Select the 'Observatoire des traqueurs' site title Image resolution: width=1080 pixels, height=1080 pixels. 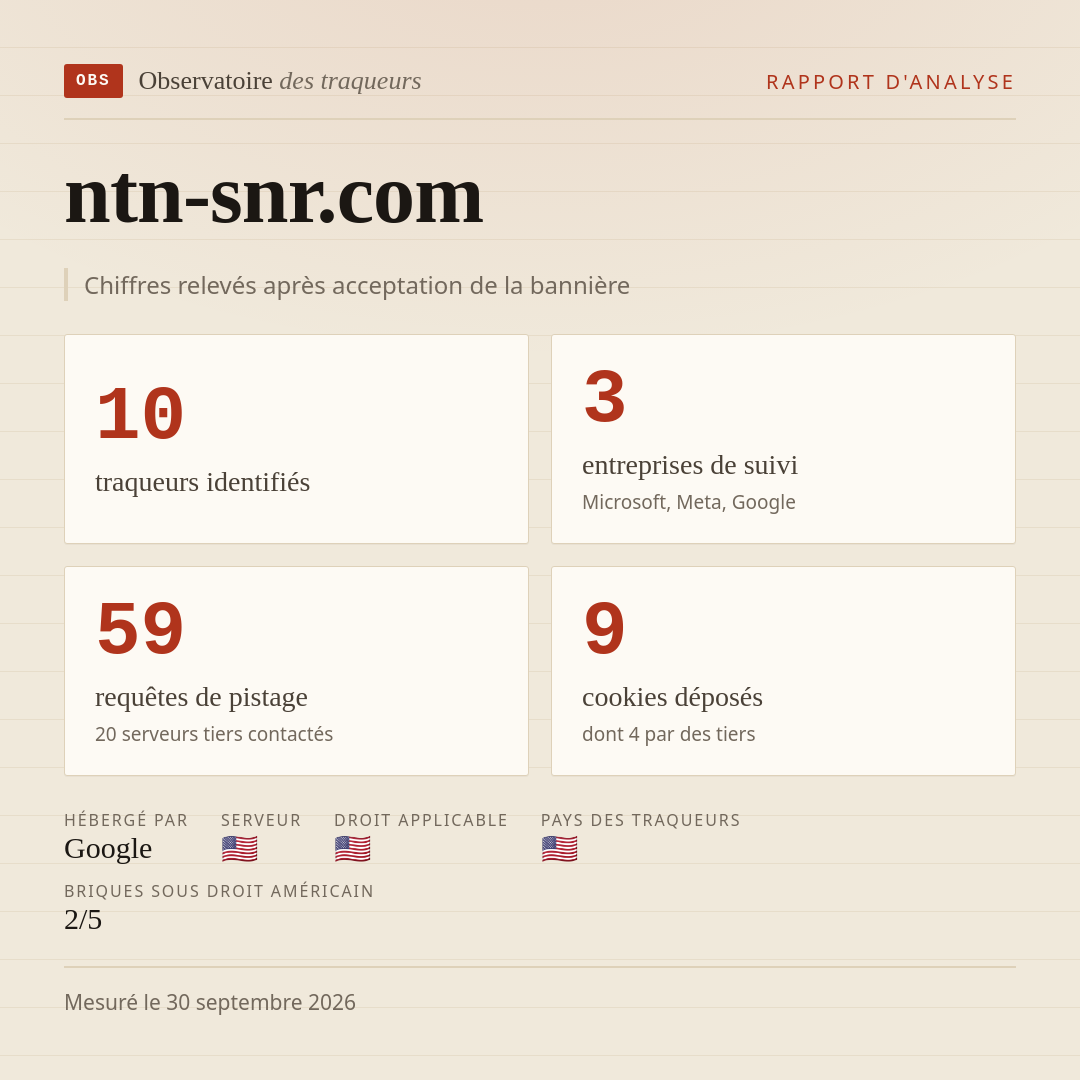tap(280, 81)
